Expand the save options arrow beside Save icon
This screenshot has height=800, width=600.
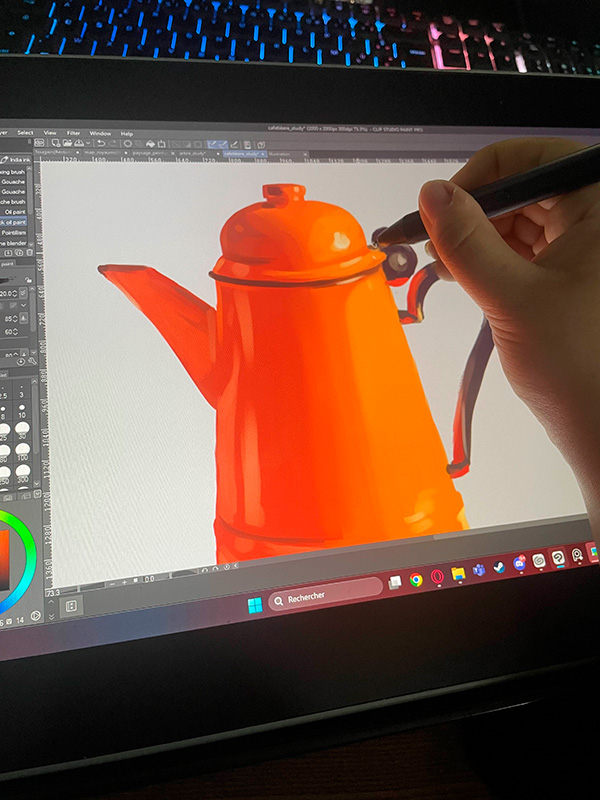pyautogui.click(x=88, y=143)
